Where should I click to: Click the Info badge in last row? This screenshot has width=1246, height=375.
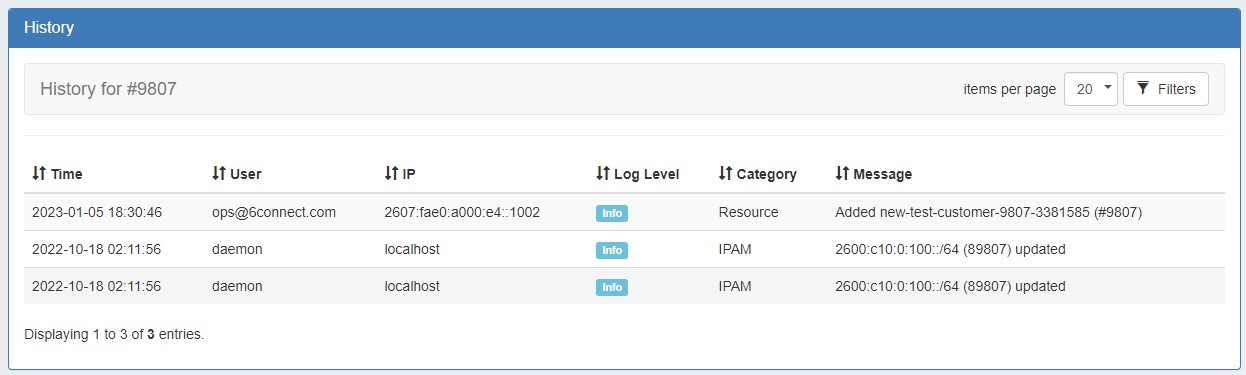pos(612,287)
